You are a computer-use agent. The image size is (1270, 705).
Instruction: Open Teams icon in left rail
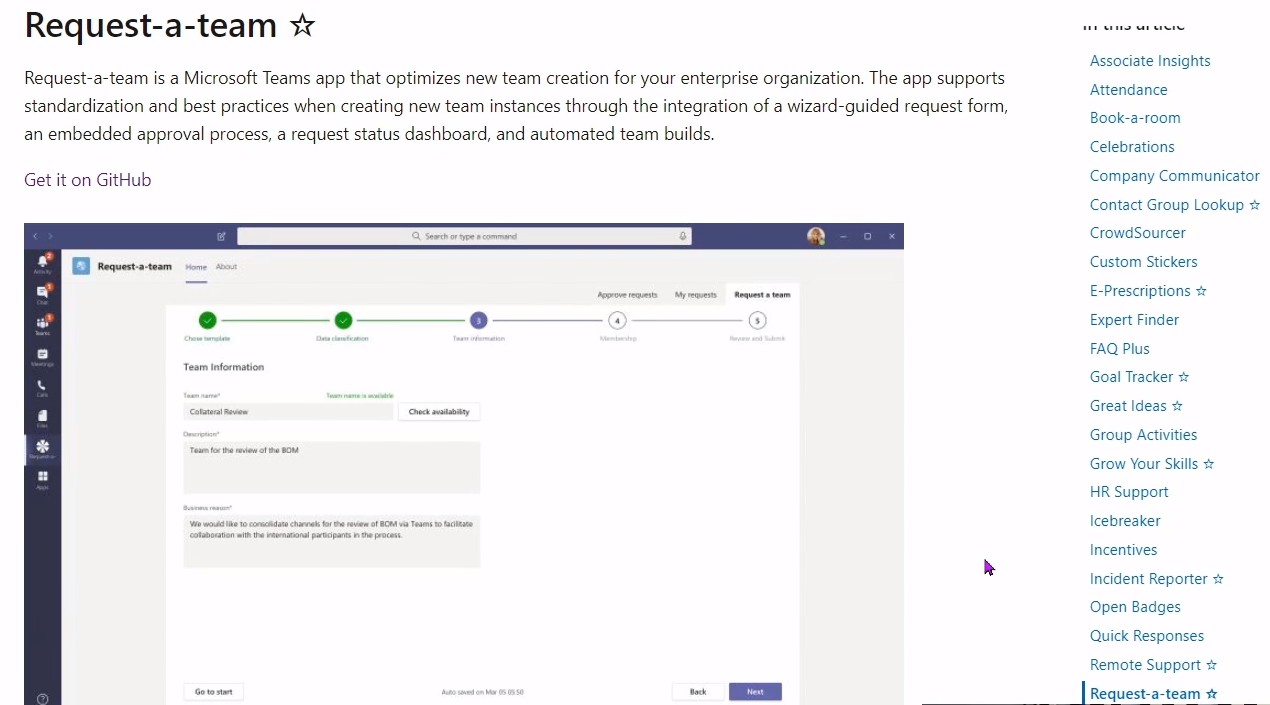pos(42,324)
